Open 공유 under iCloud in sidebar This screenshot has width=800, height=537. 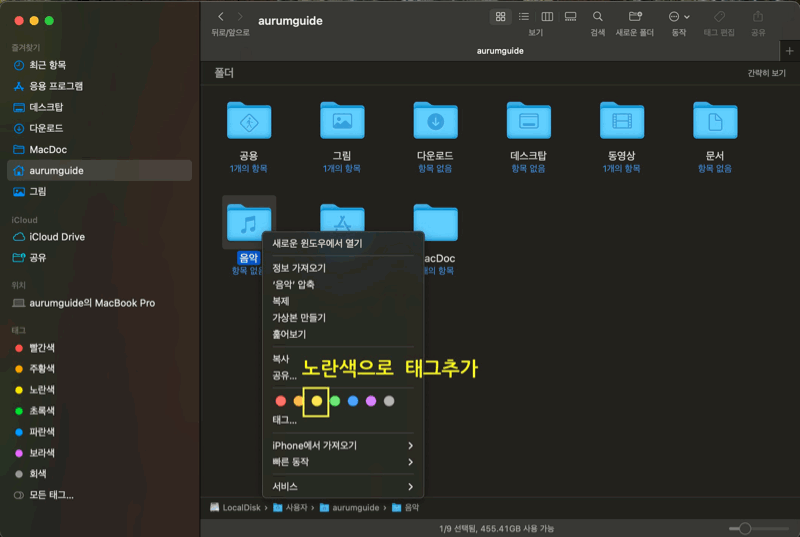tap(99, 258)
